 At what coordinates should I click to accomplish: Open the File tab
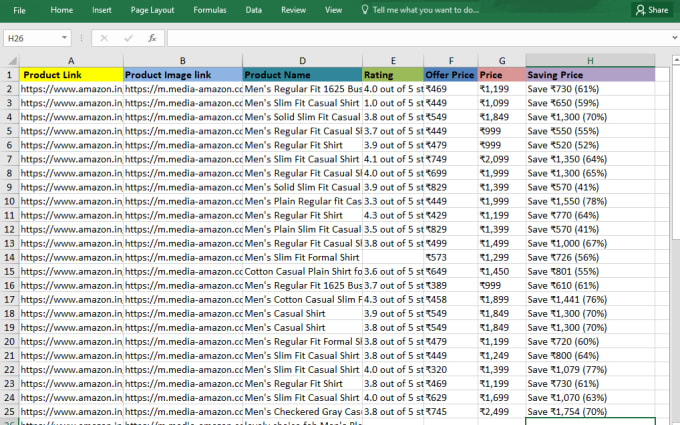19,10
